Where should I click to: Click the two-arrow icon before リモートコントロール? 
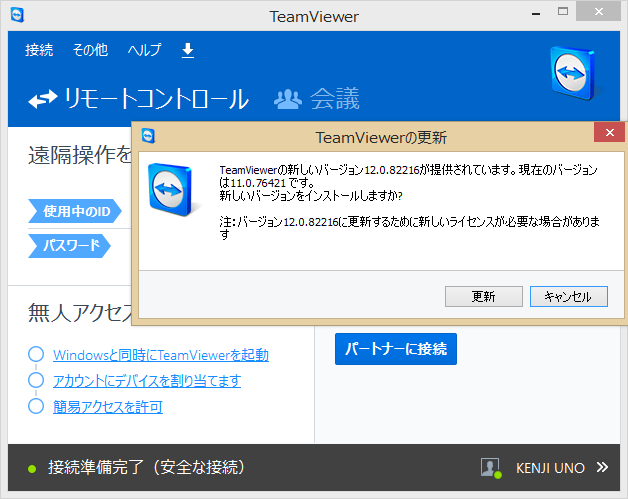click(43, 100)
